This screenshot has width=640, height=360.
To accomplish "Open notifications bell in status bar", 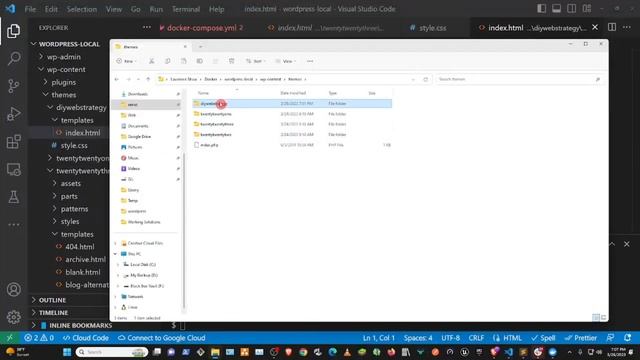I will [627, 338].
